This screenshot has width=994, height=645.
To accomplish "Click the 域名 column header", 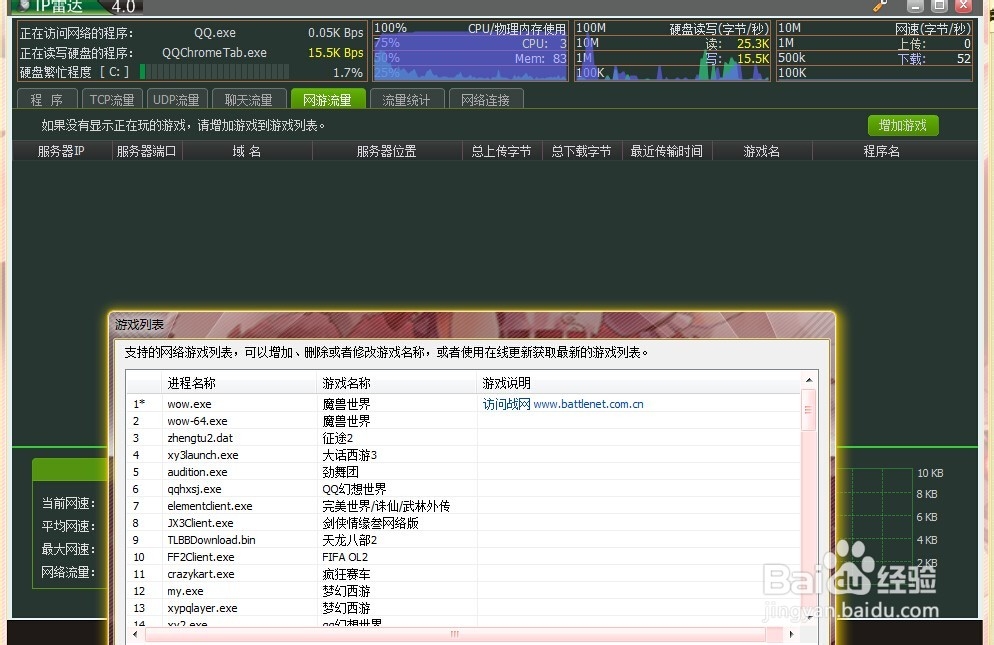I will [247, 151].
